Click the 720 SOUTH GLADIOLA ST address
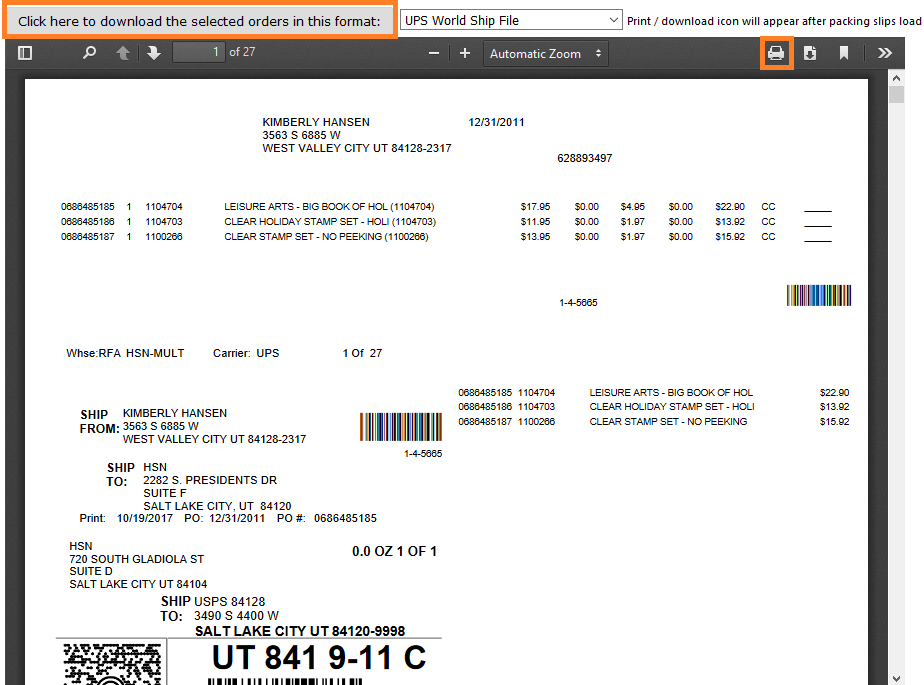Viewport: 924px width, 685px height. click(x=137, y=559)
